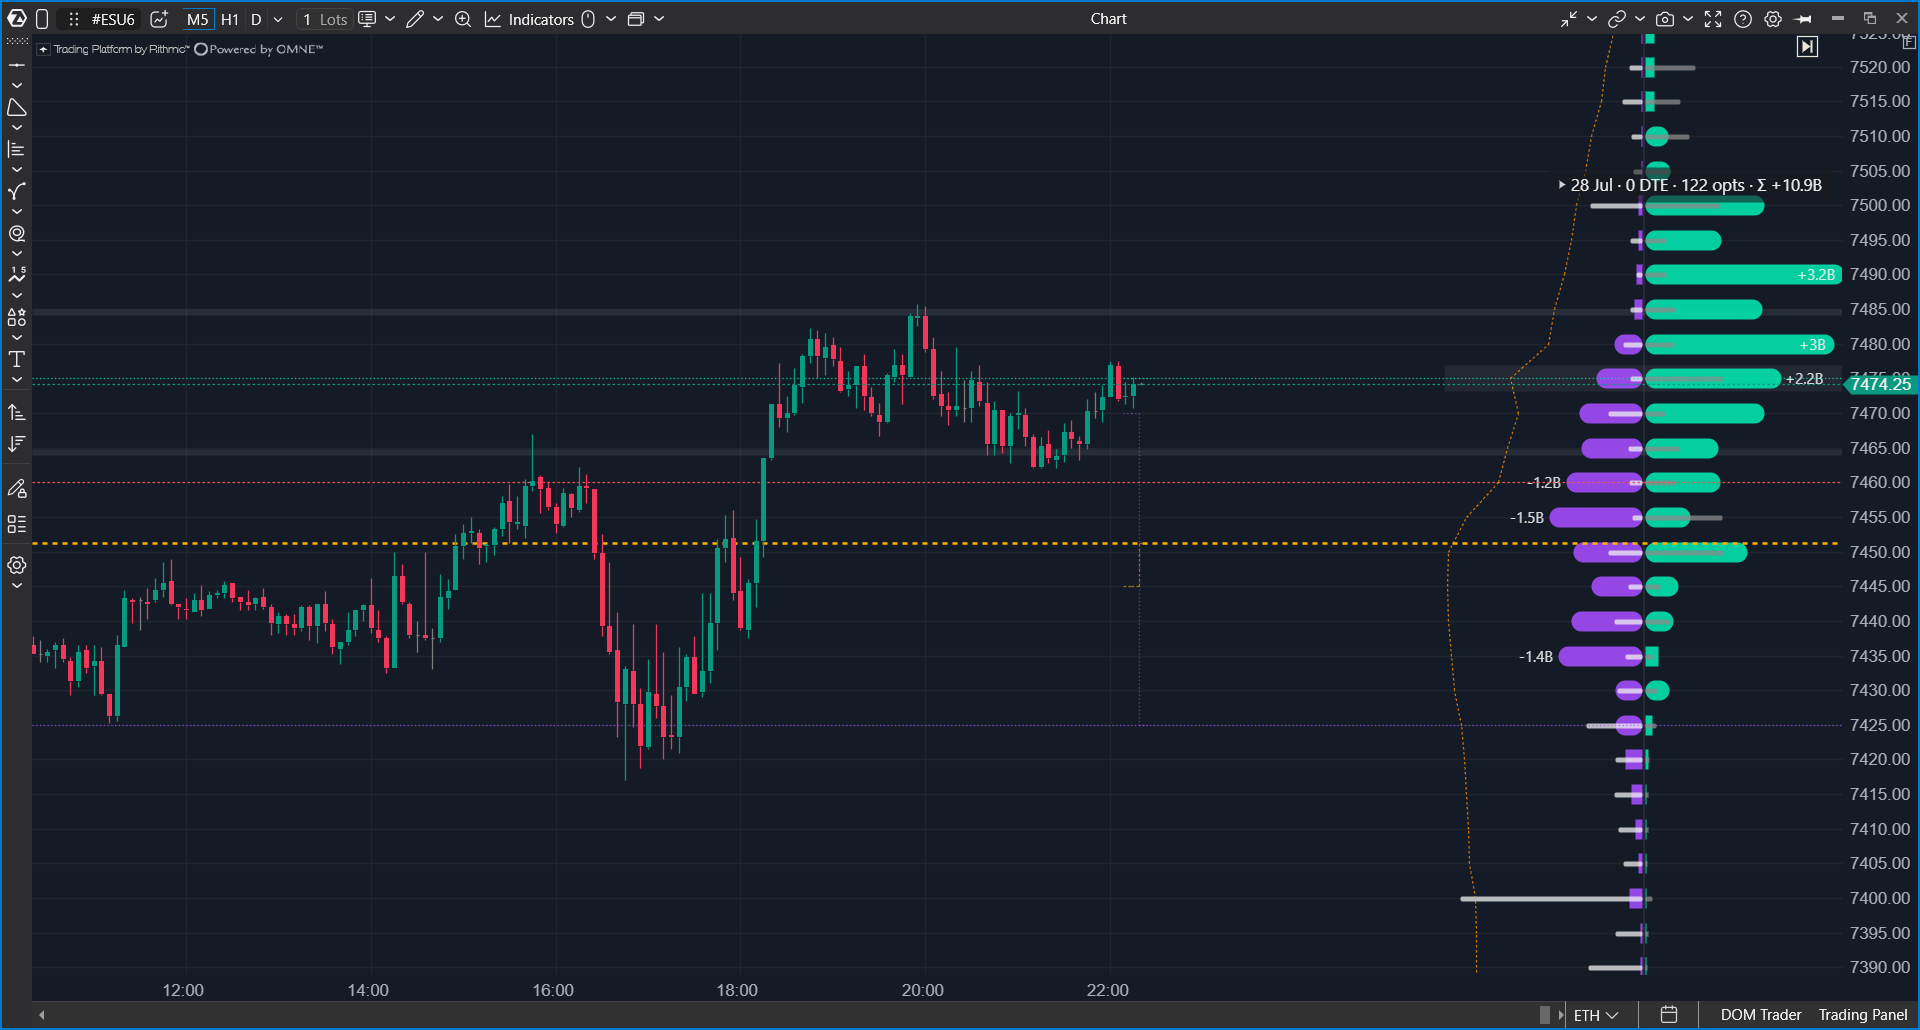Toggle the chart legend expander box
The image size is (1920, 1030).
click(43, 49)
